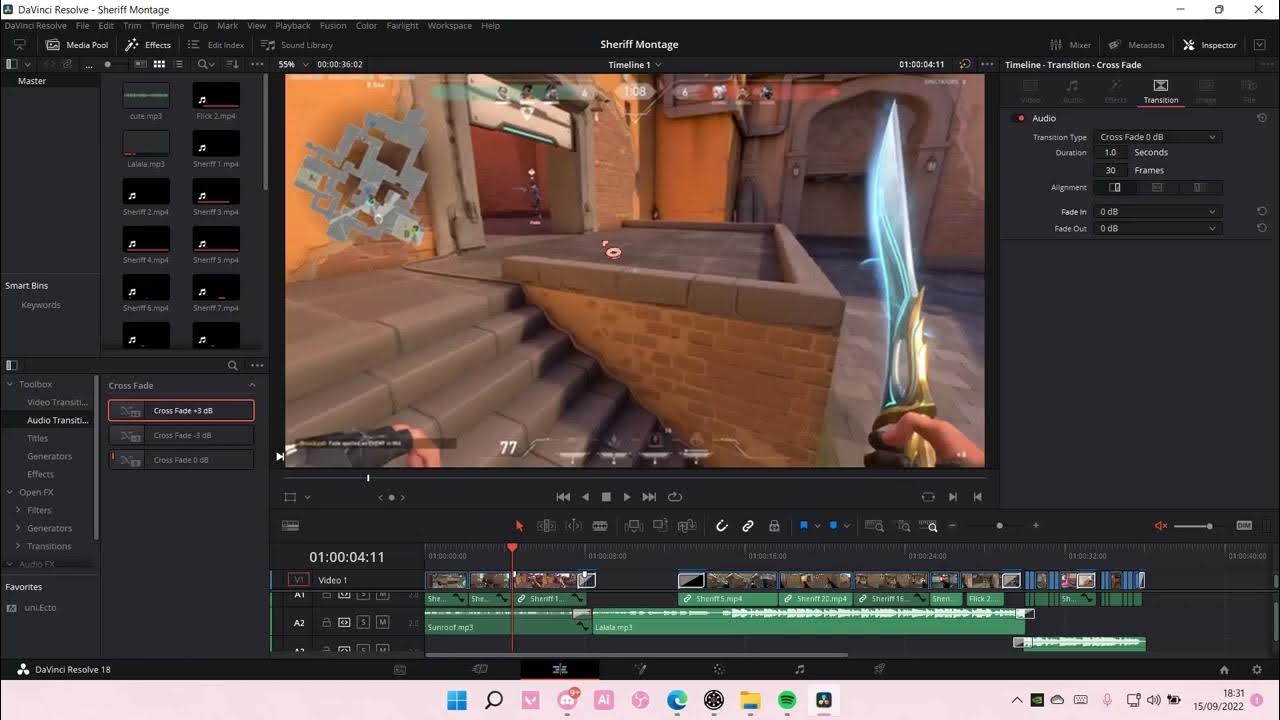Open the Playback menu
The image size is (1280, 720).
[293, 26]
